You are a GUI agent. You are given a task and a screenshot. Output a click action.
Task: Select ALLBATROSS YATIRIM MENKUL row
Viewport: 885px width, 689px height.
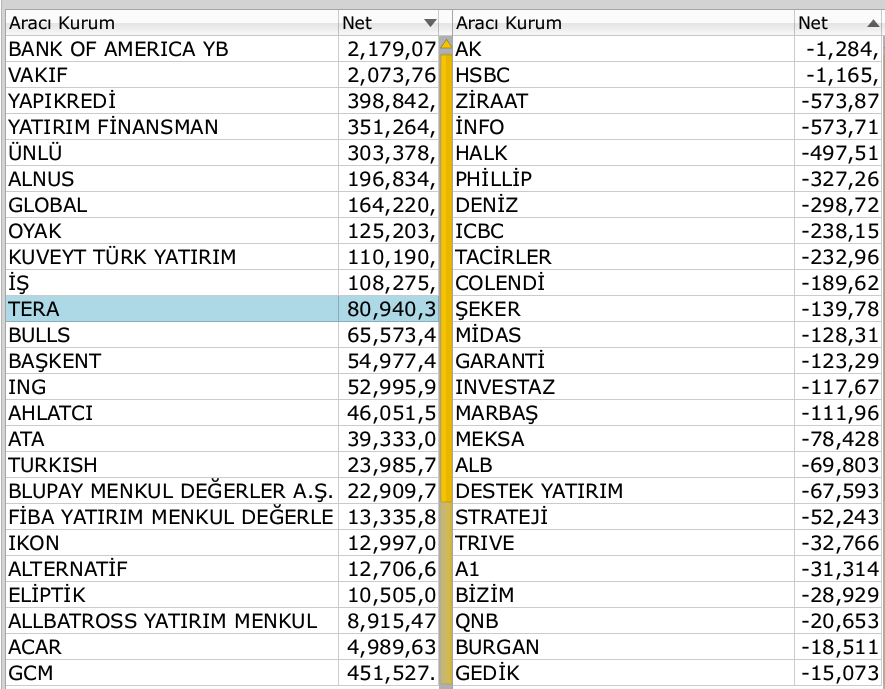coord(222,621)
